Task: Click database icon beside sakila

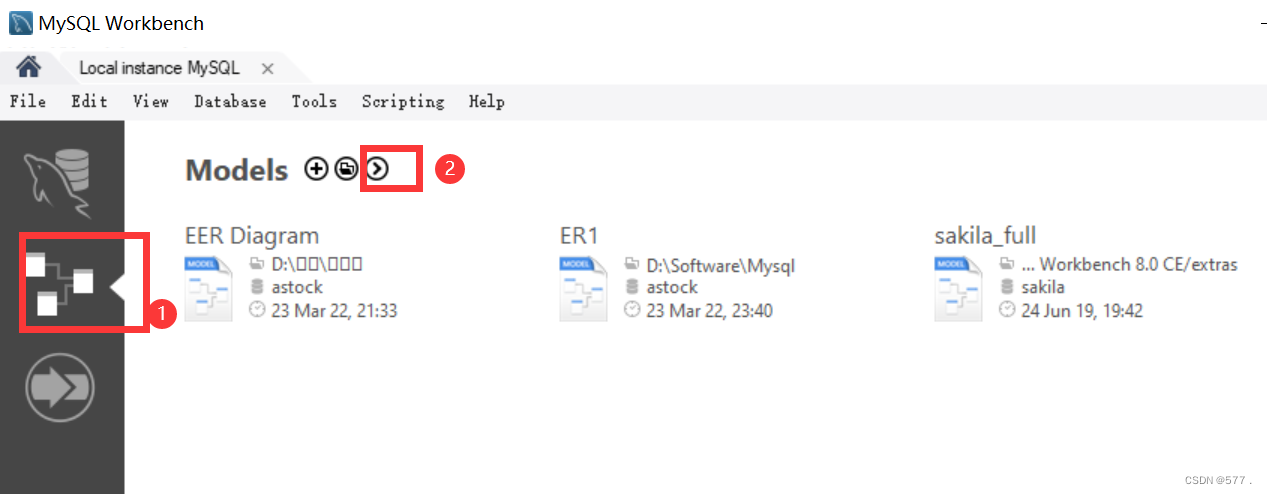Action: click(x=1006, y=287)
